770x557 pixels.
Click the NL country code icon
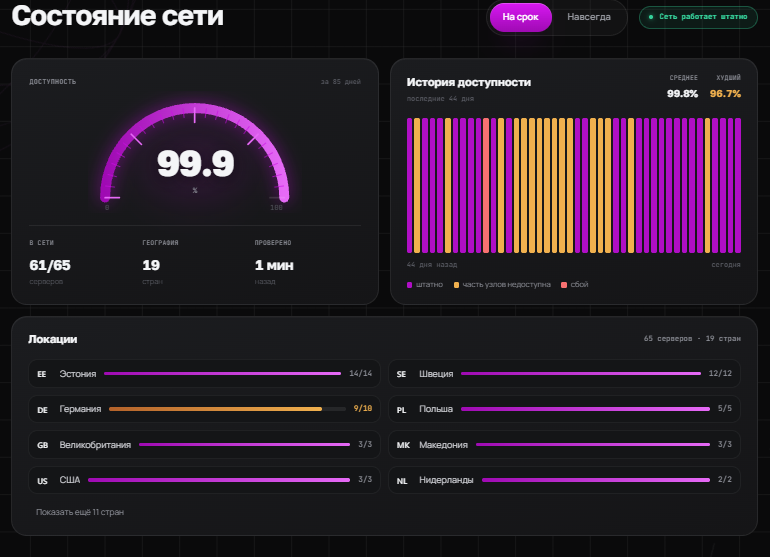pyautogui.click(x=402, y=481)
